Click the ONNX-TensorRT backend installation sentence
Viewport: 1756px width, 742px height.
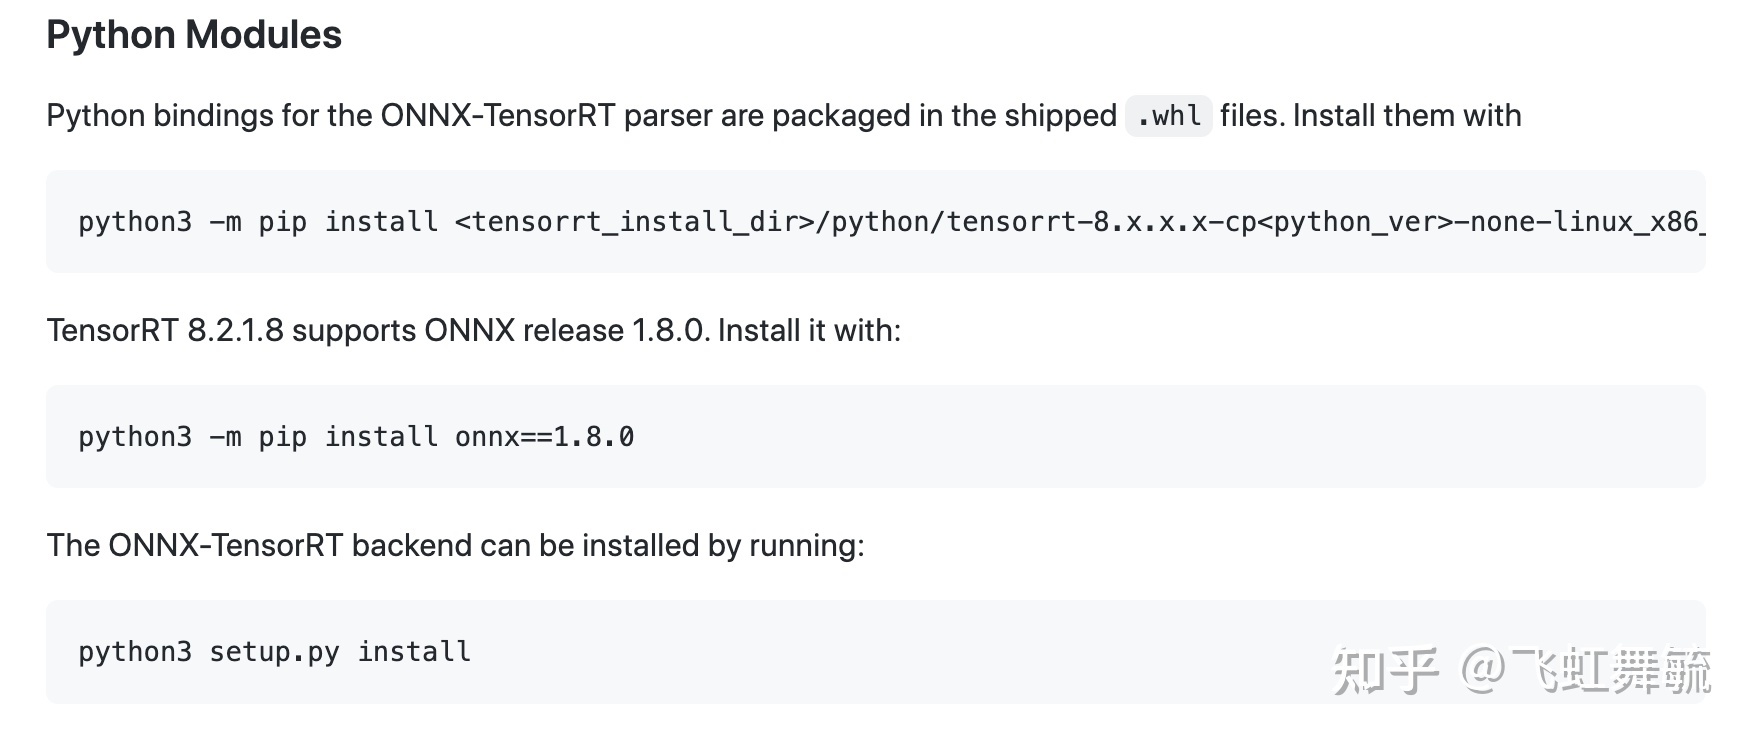pyautogui.click(x=456, y=546)
